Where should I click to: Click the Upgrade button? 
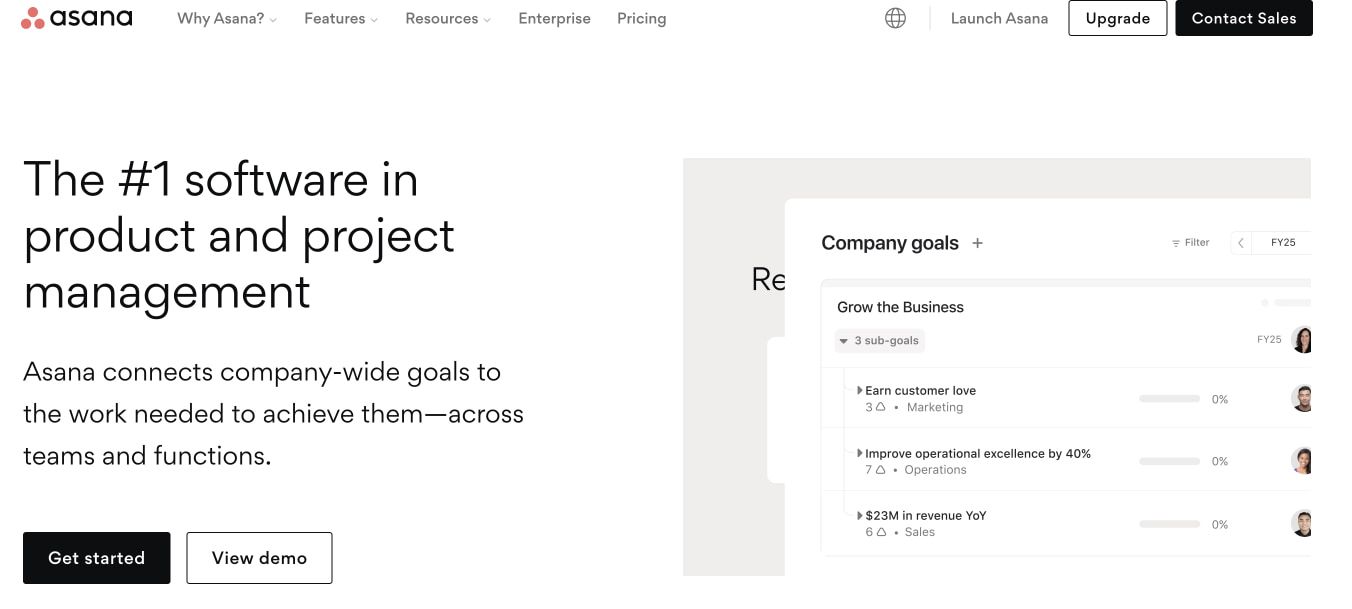(1117, 17)
